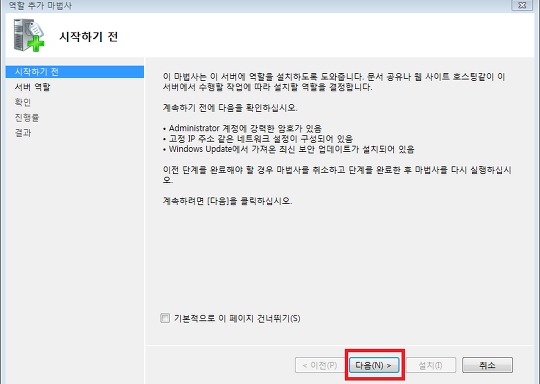Viewport: 540px width, 384px height.
Task: Enable 기본적으로 이 페이지 건너뛰기 checkbox
Action: point(165,318)
